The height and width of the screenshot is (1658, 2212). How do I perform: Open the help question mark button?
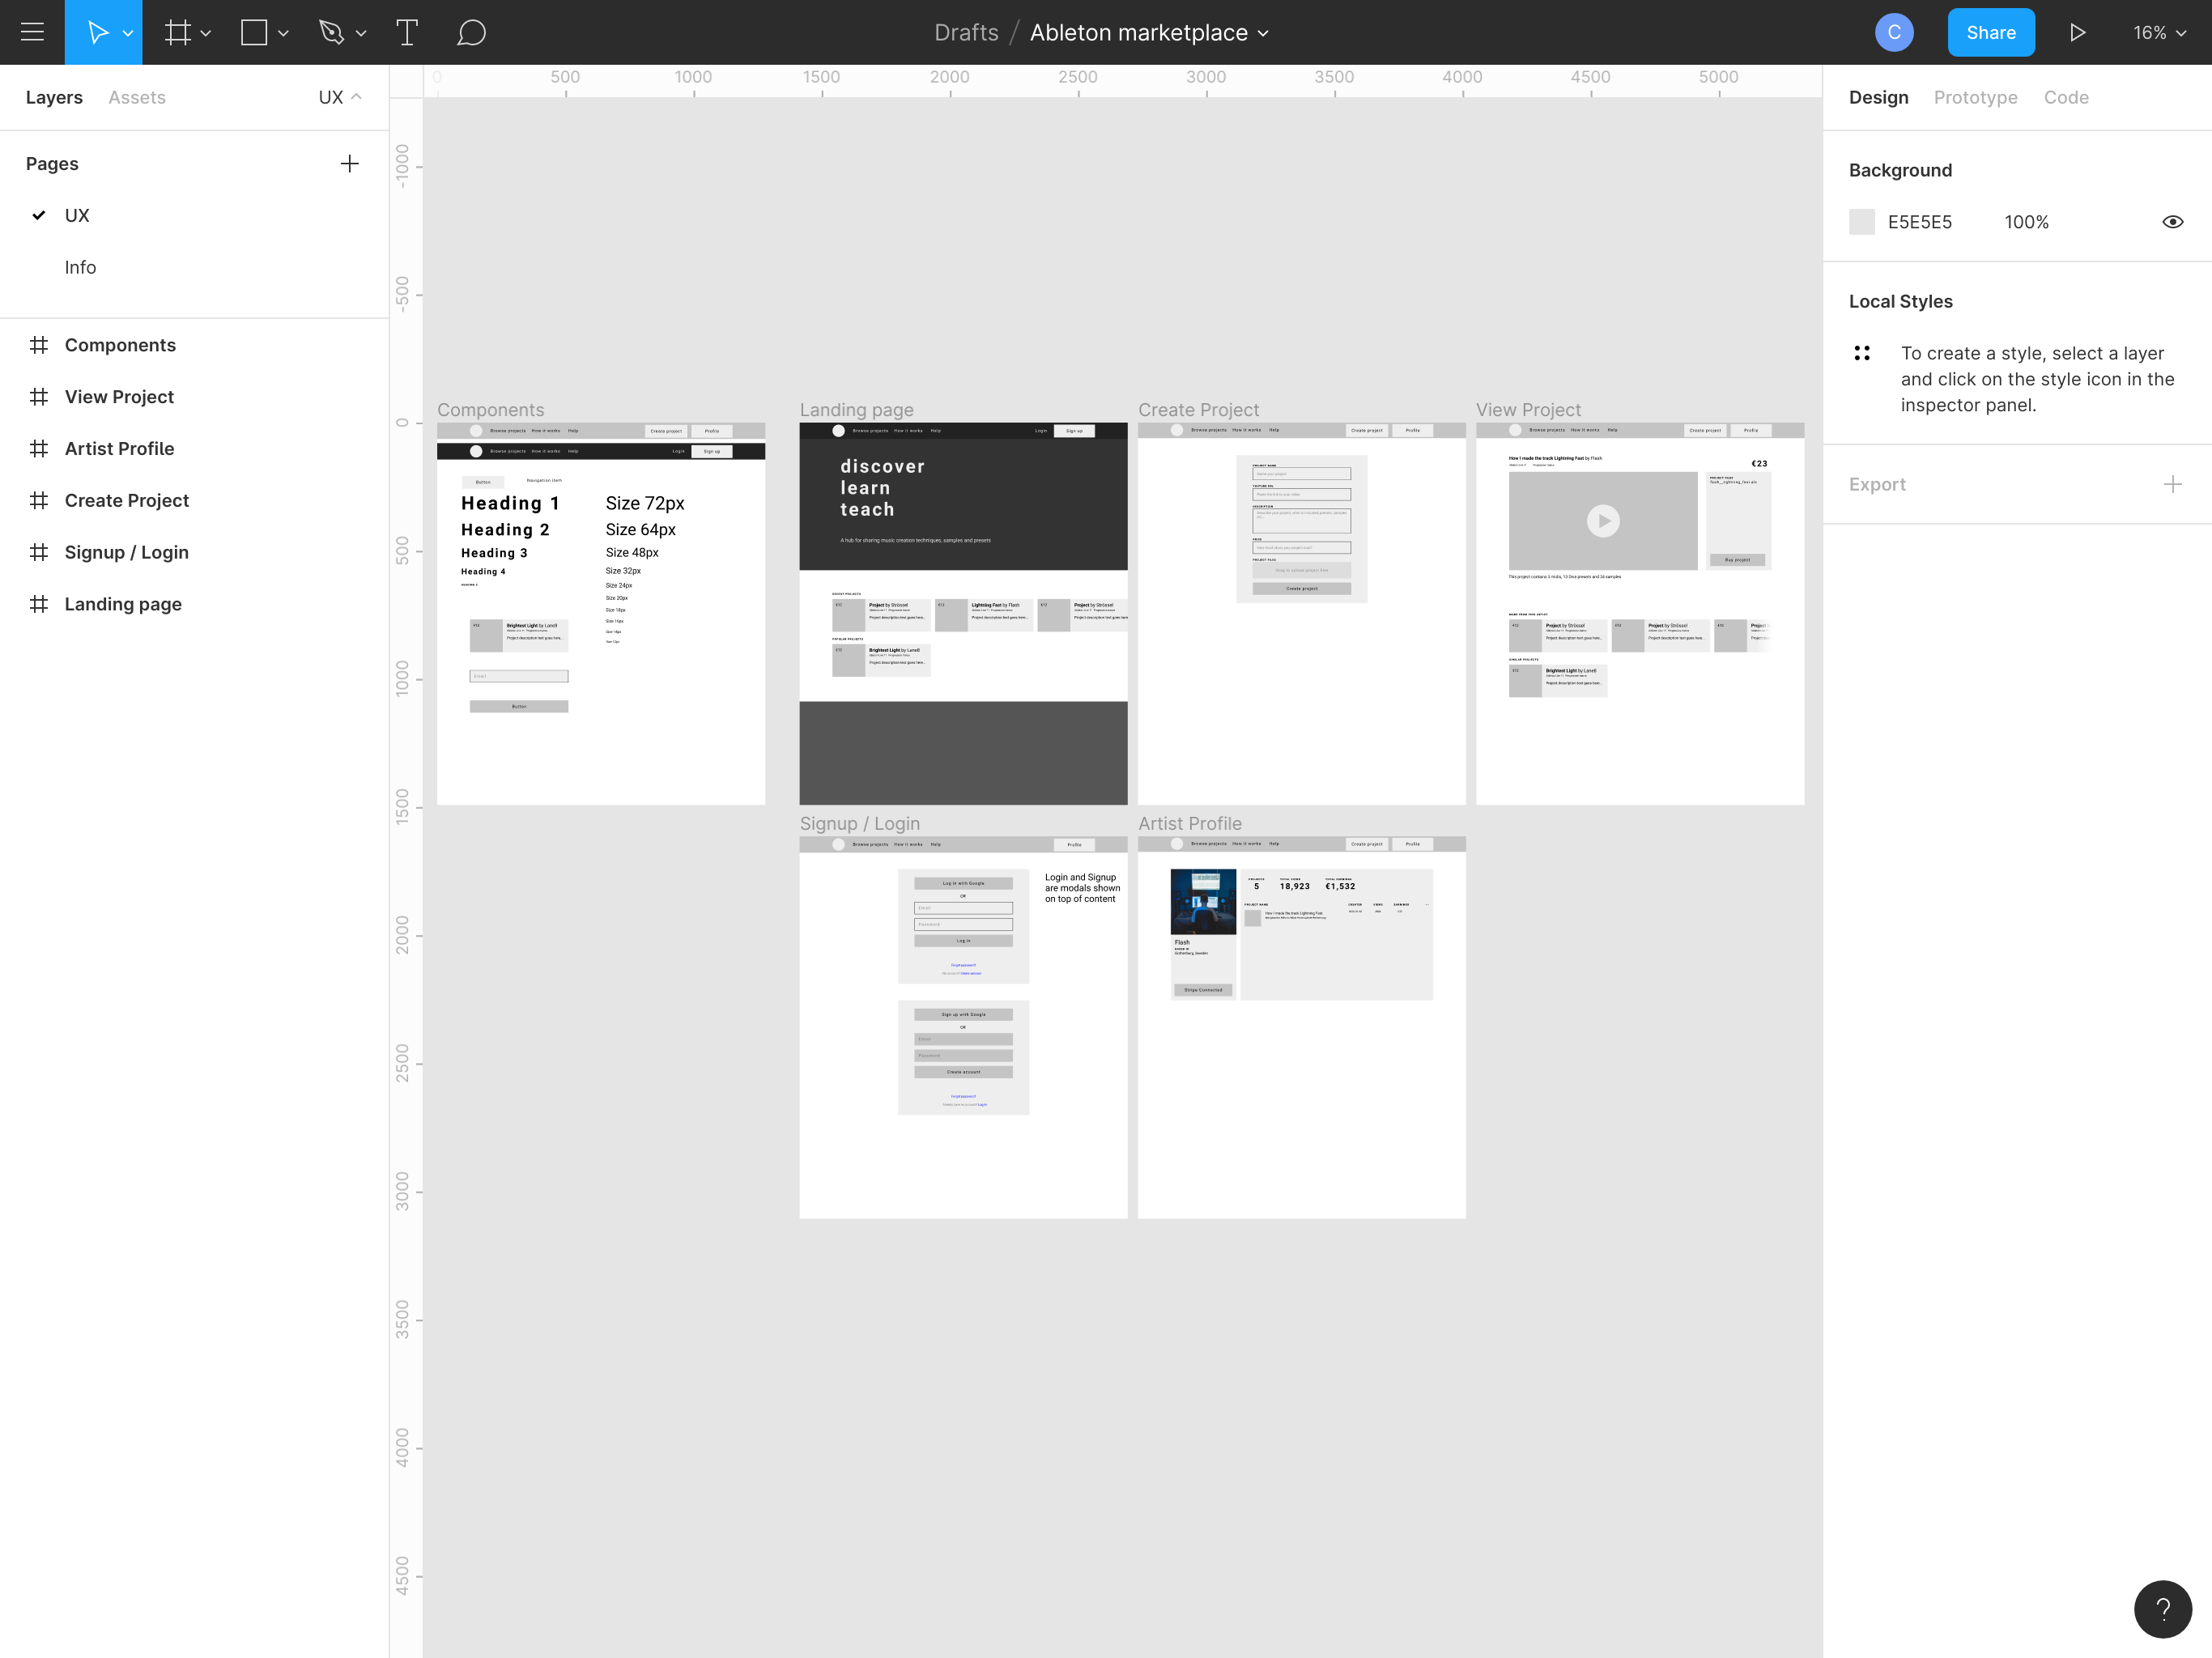coord(2162,1608)
